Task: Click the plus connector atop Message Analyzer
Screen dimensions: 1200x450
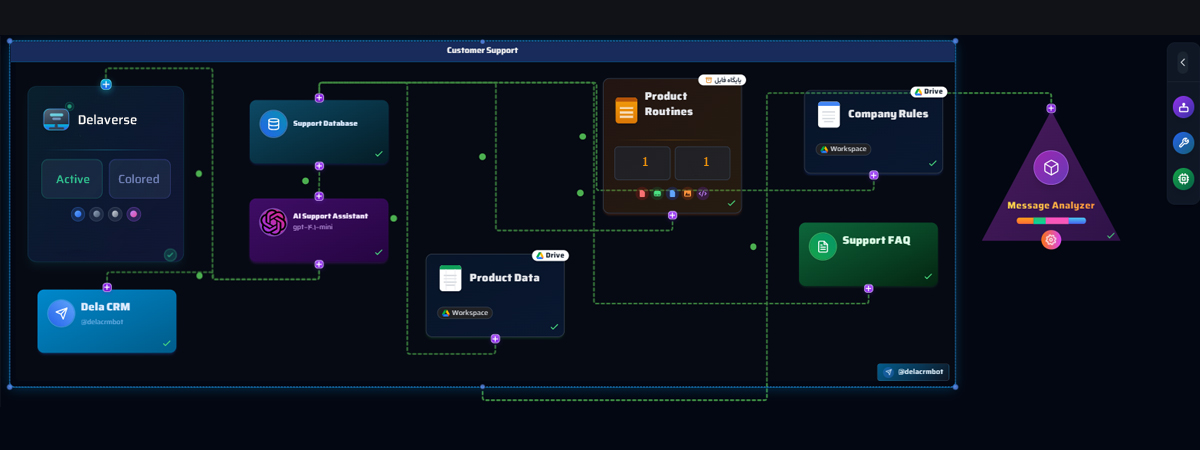Action: (1051, 108)
